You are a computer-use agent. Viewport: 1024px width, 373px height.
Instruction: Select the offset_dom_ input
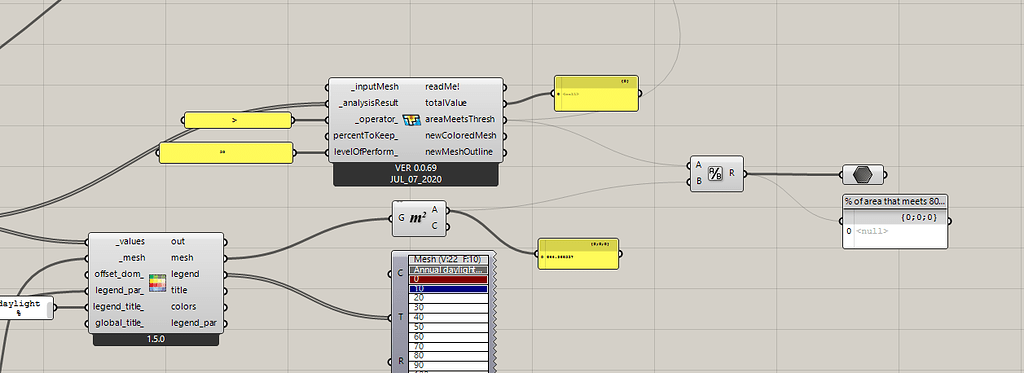pos(120,274)
